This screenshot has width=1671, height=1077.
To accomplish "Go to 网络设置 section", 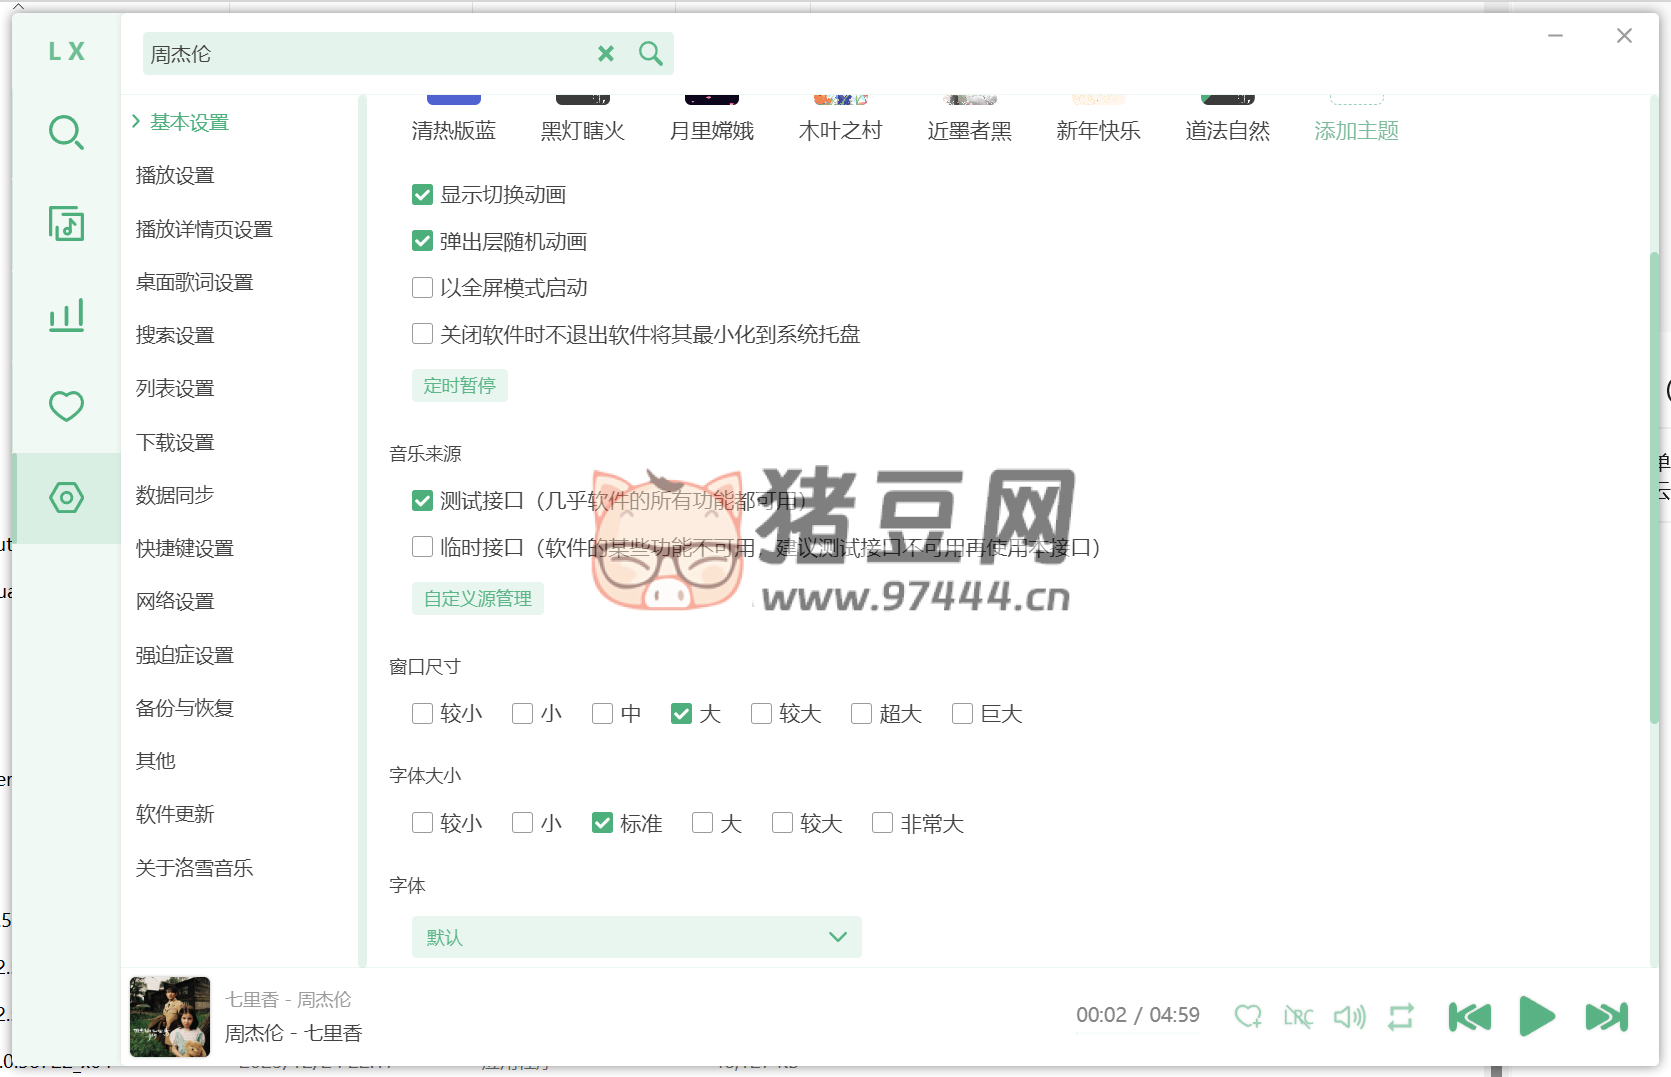I will pyautogui.click(x=175, y=601).
